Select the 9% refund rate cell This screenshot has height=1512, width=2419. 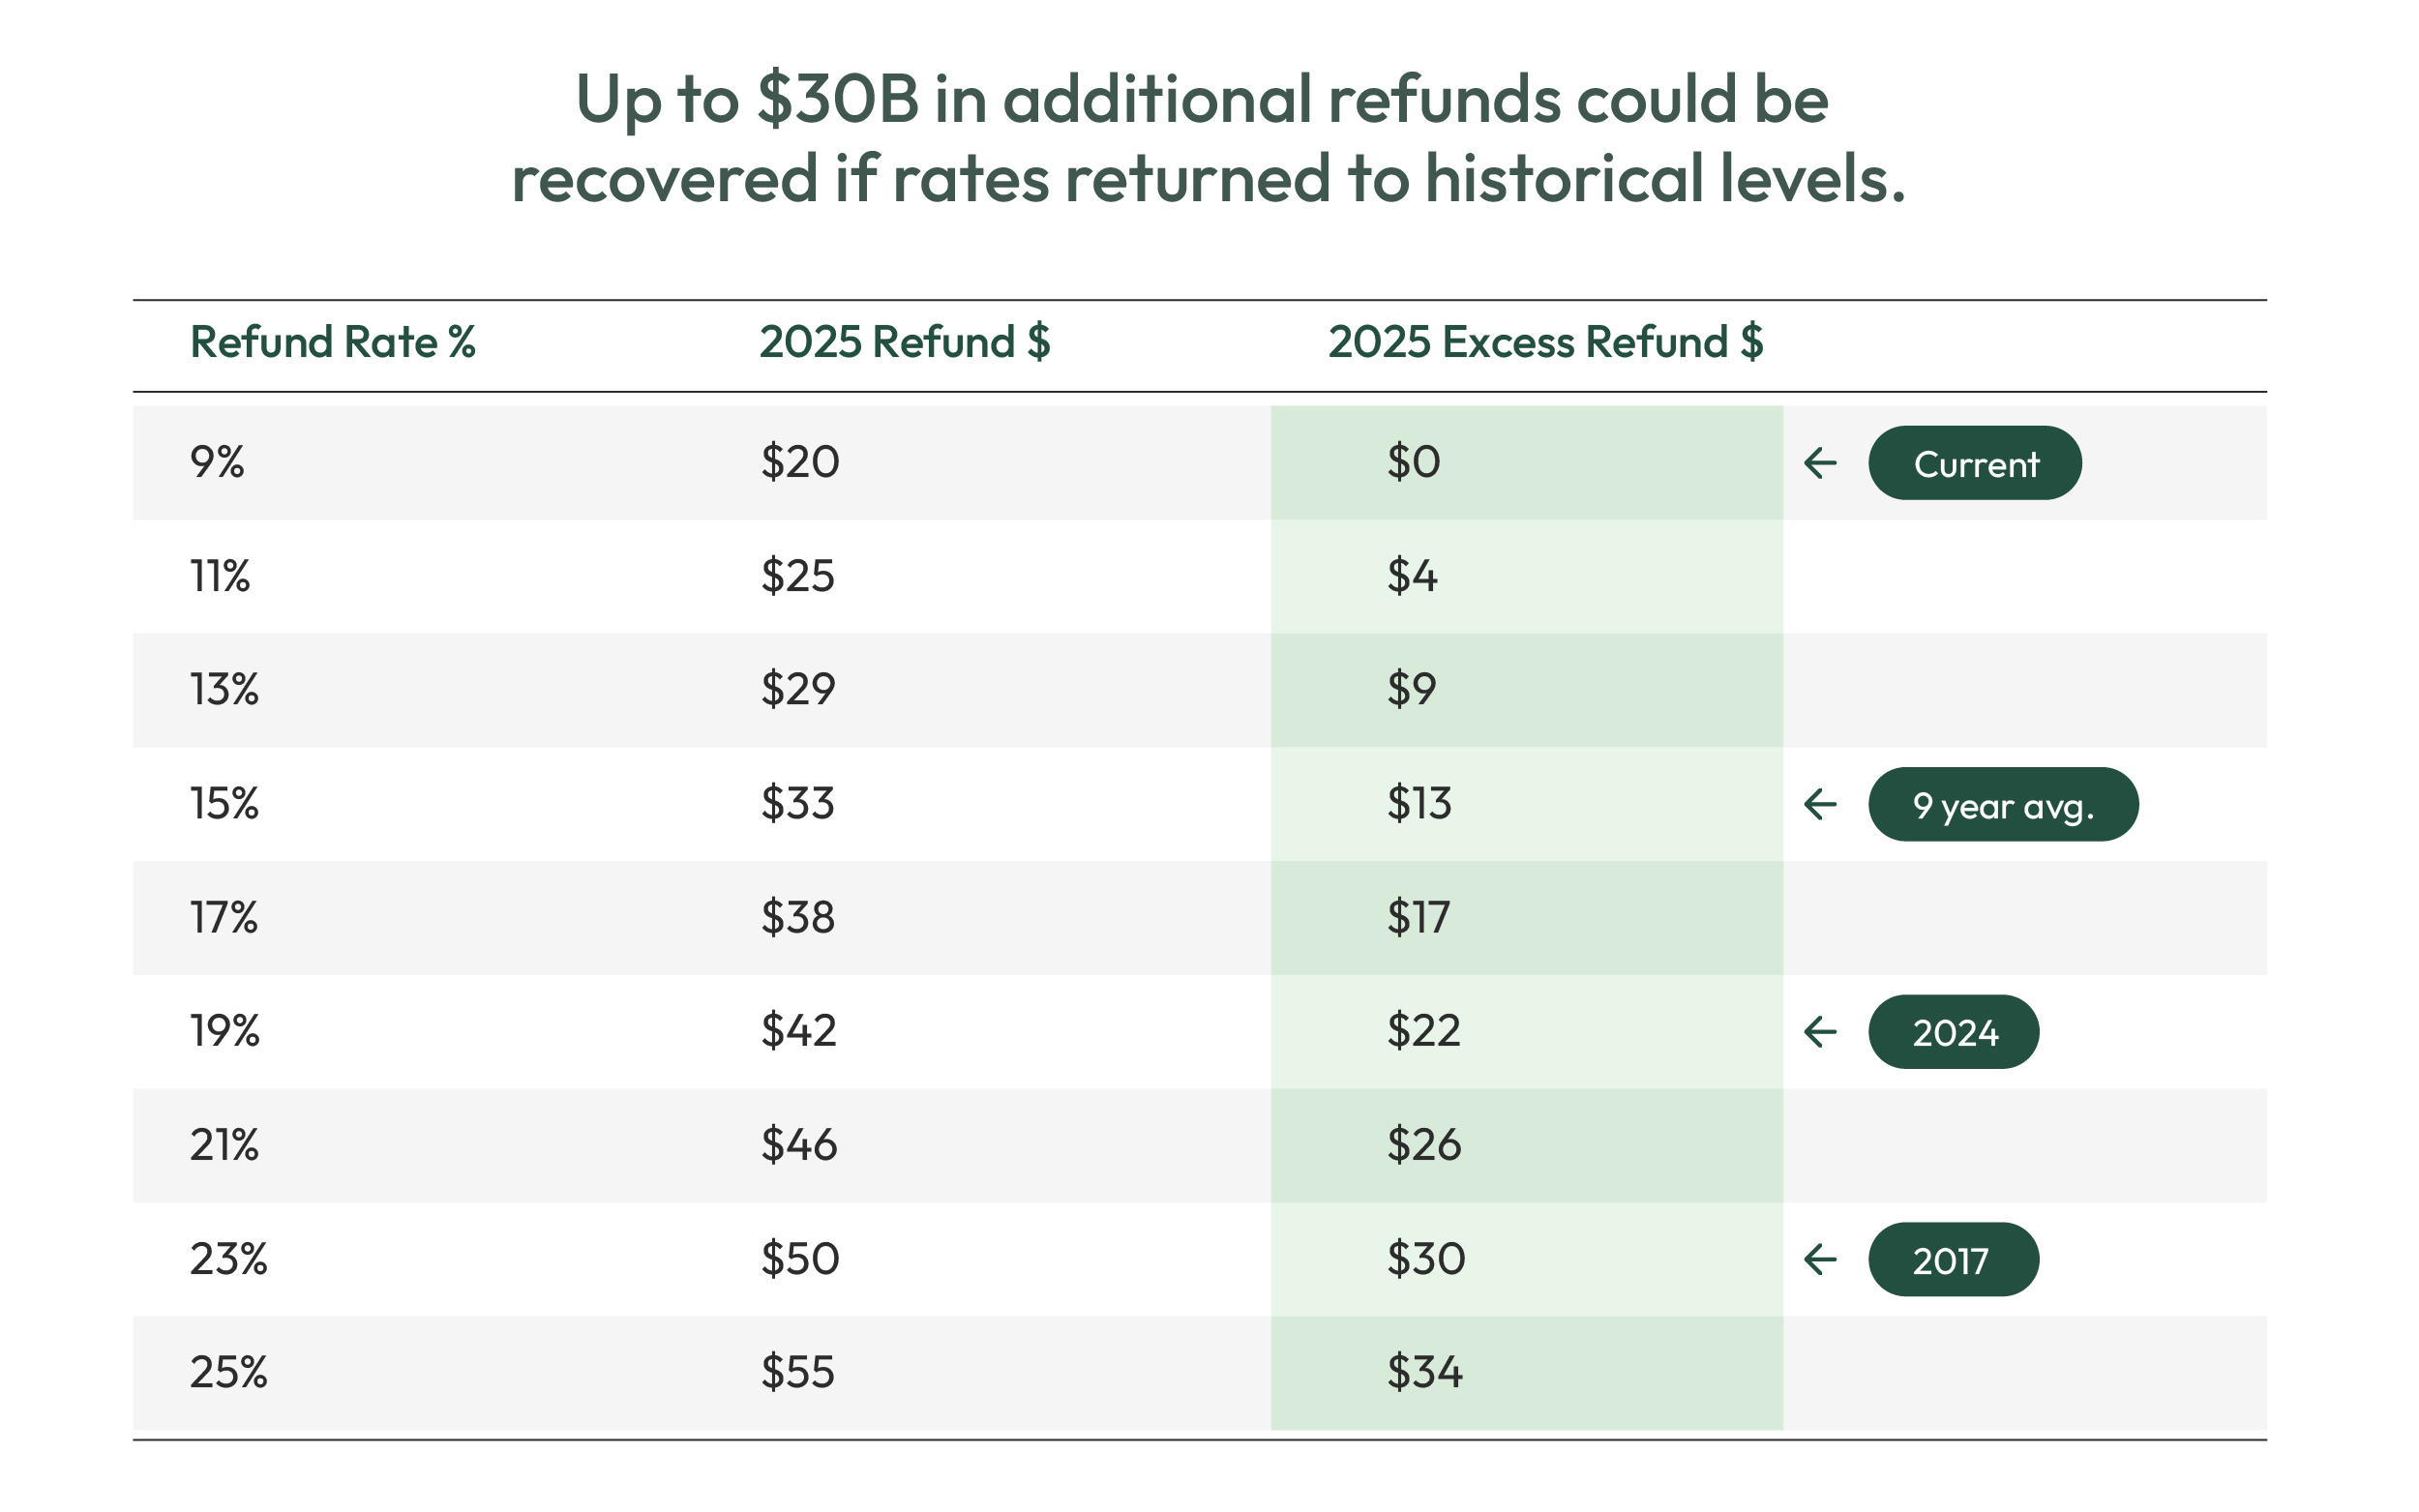(217, 462)
